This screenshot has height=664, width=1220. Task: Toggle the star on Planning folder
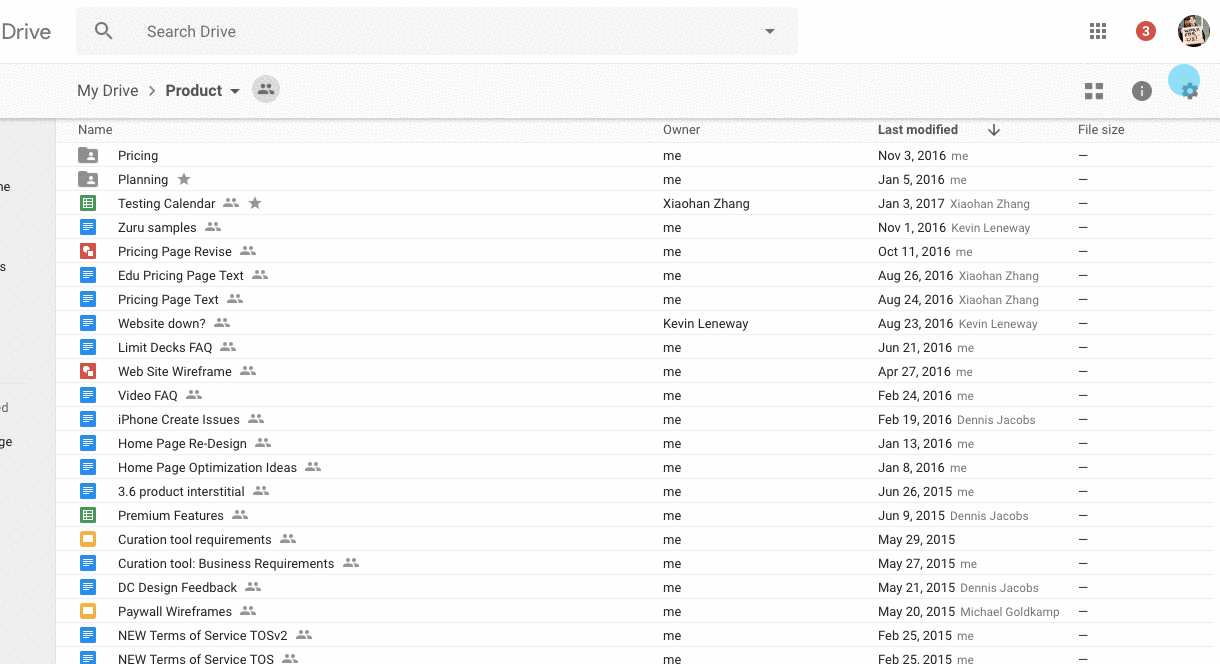(184, 179)
